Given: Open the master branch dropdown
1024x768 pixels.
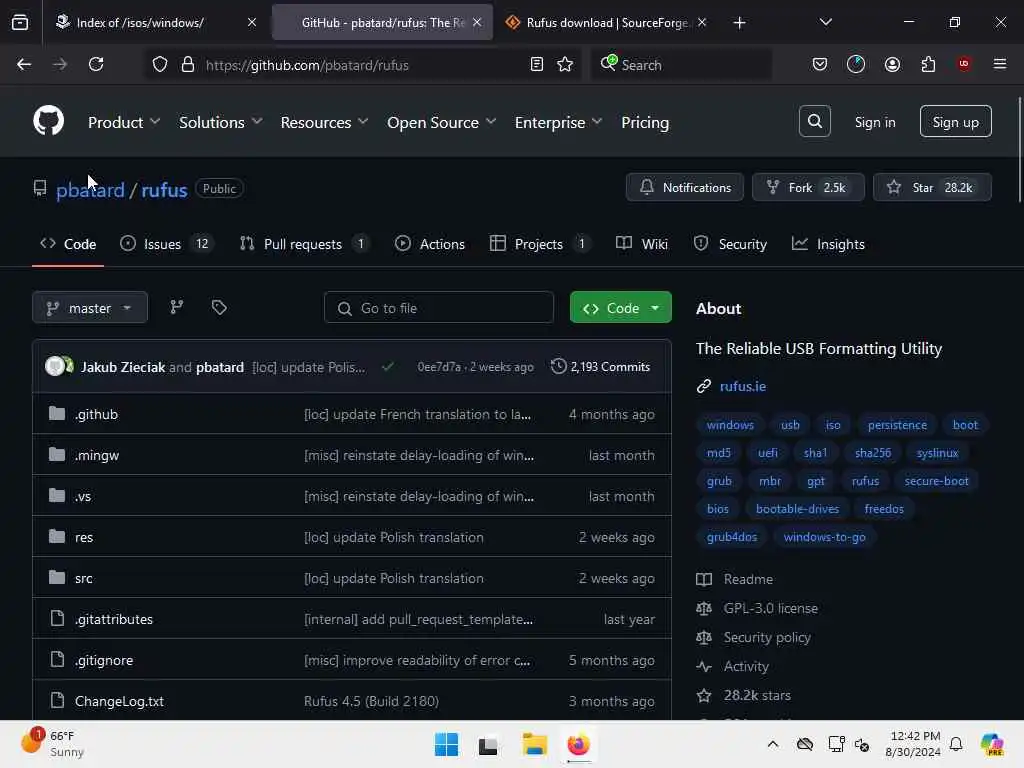Looking at the screenshot, I should click(x=90, y=308).
